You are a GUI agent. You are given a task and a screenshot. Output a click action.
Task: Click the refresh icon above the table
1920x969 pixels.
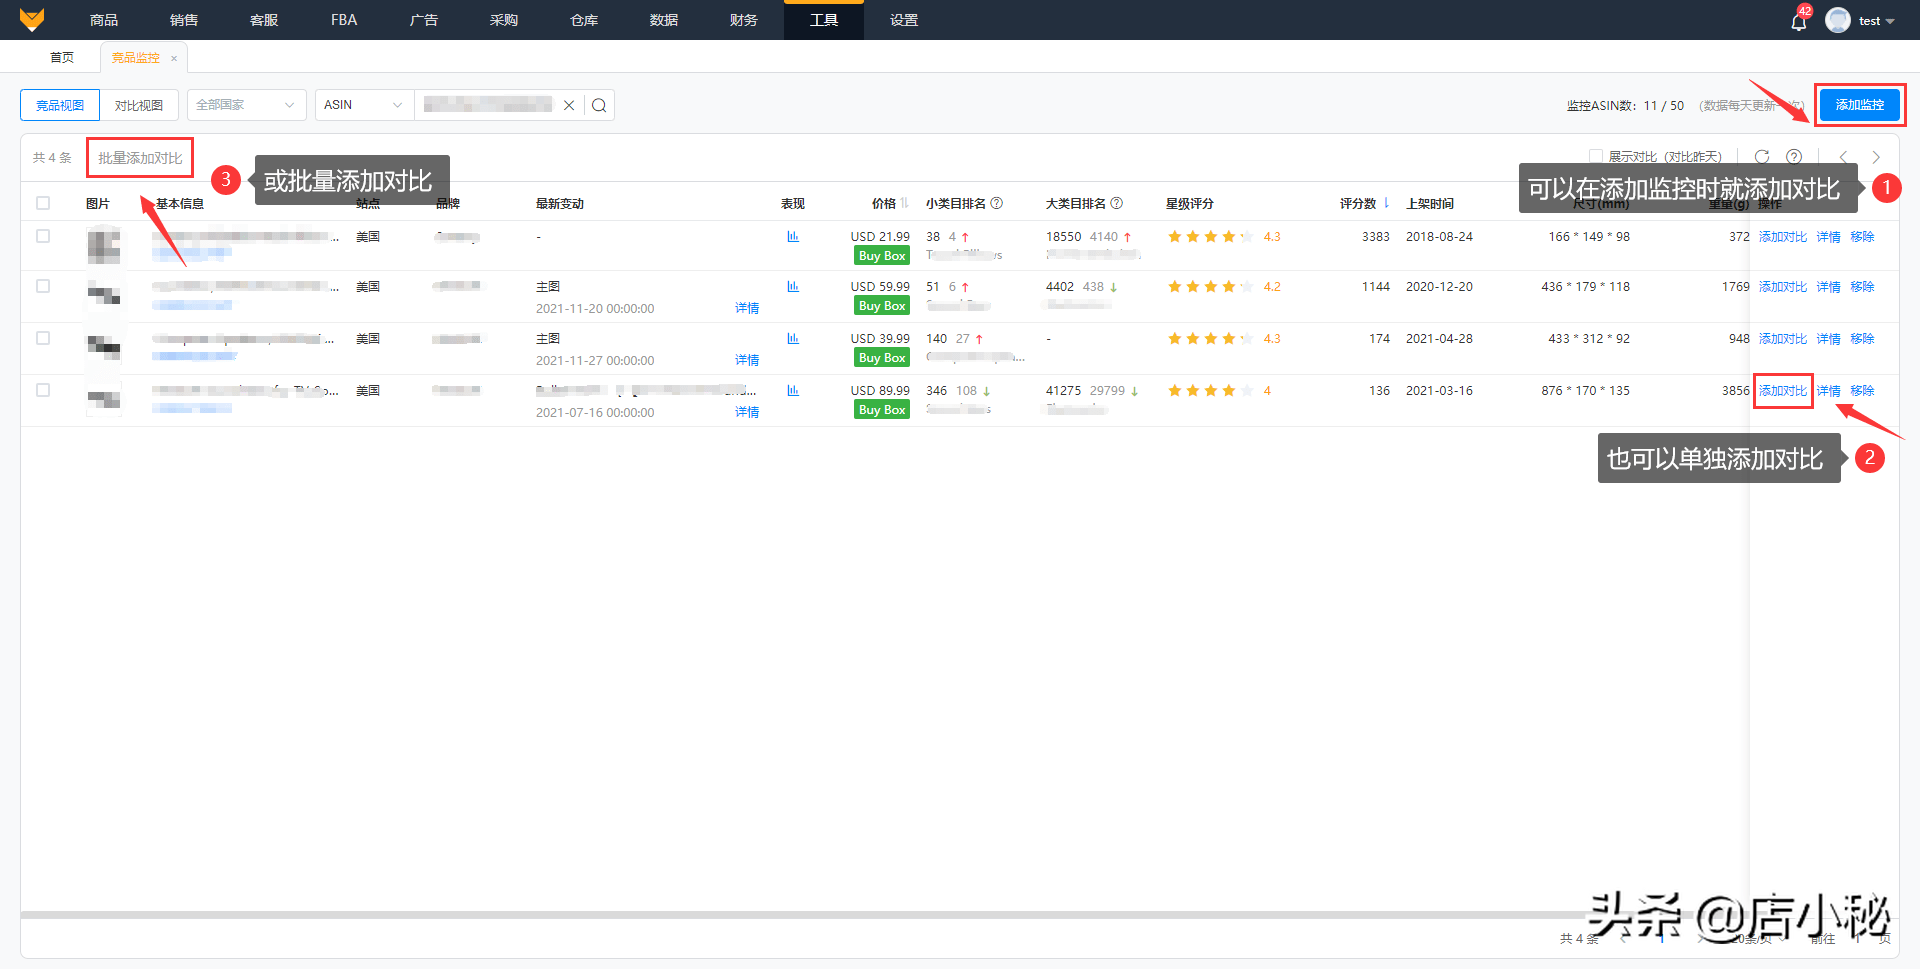[x=1761, y=156]
